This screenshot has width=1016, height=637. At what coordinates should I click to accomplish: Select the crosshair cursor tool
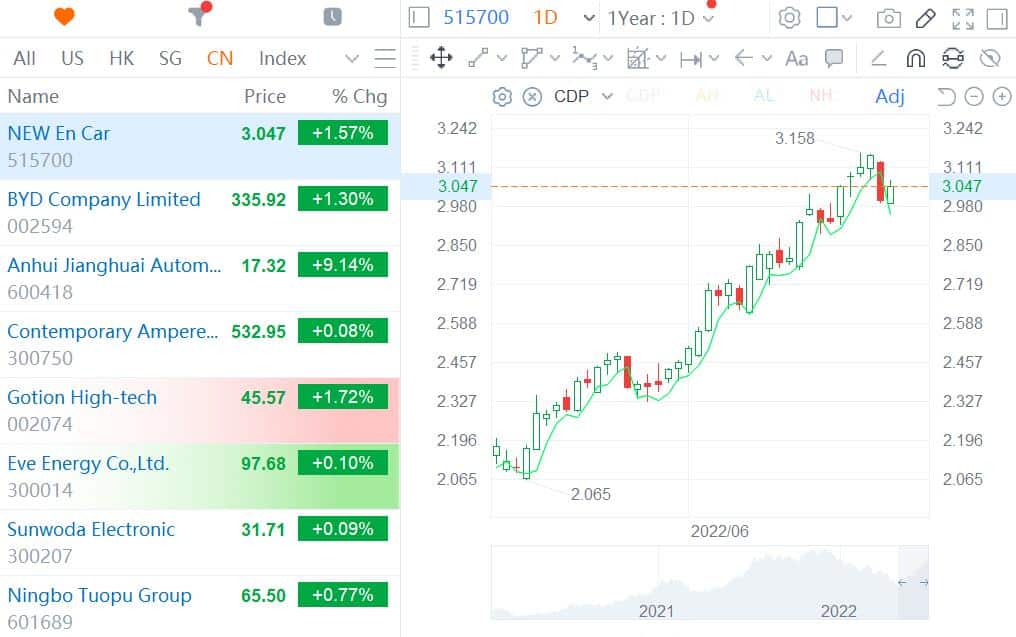(x=440, y=58)
